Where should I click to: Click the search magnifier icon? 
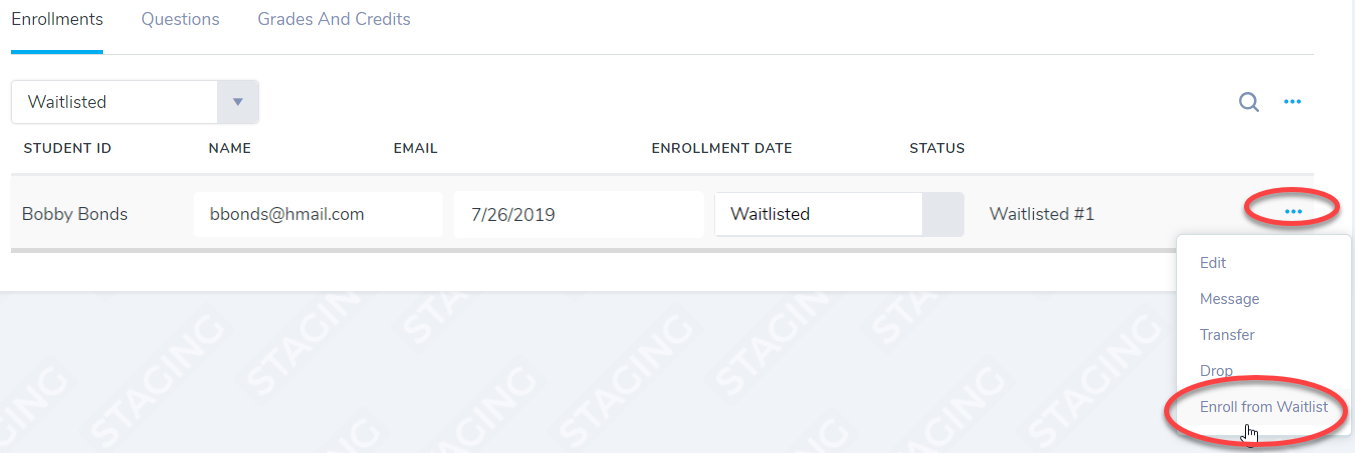1248,101
